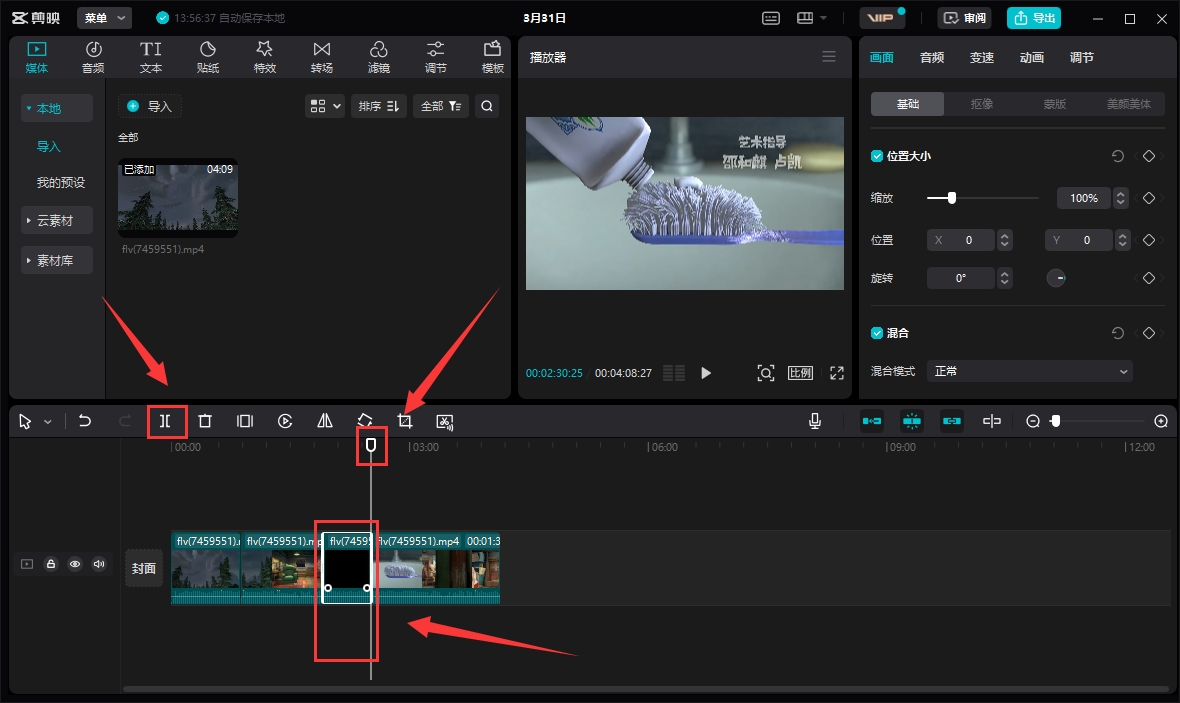Click the split clip tool
This screenshot has width=1180, height=703.
pos(165,421)
